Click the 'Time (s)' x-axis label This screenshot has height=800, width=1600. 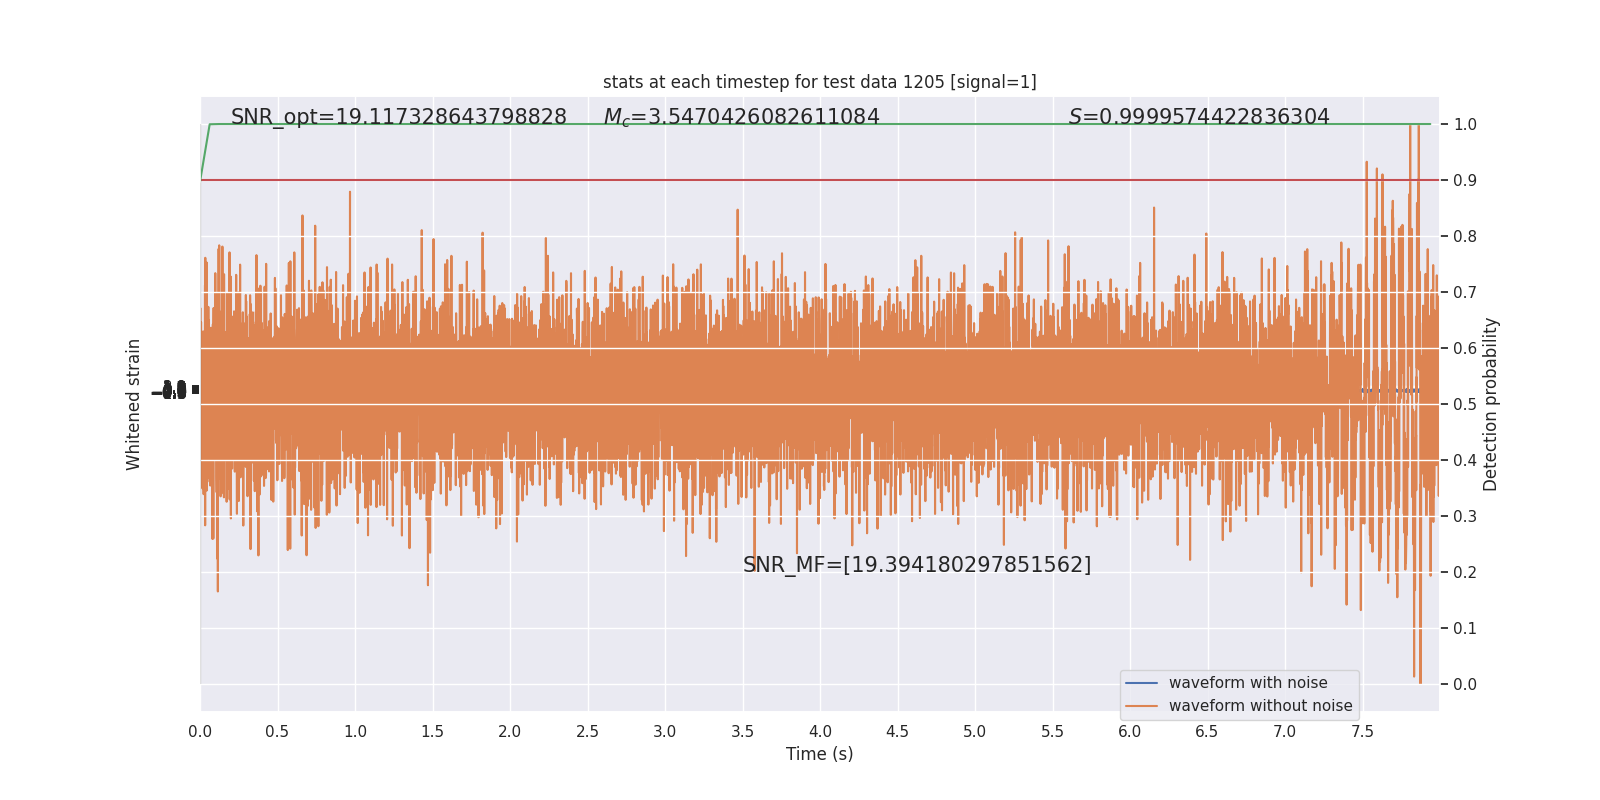tap(819, 754)
